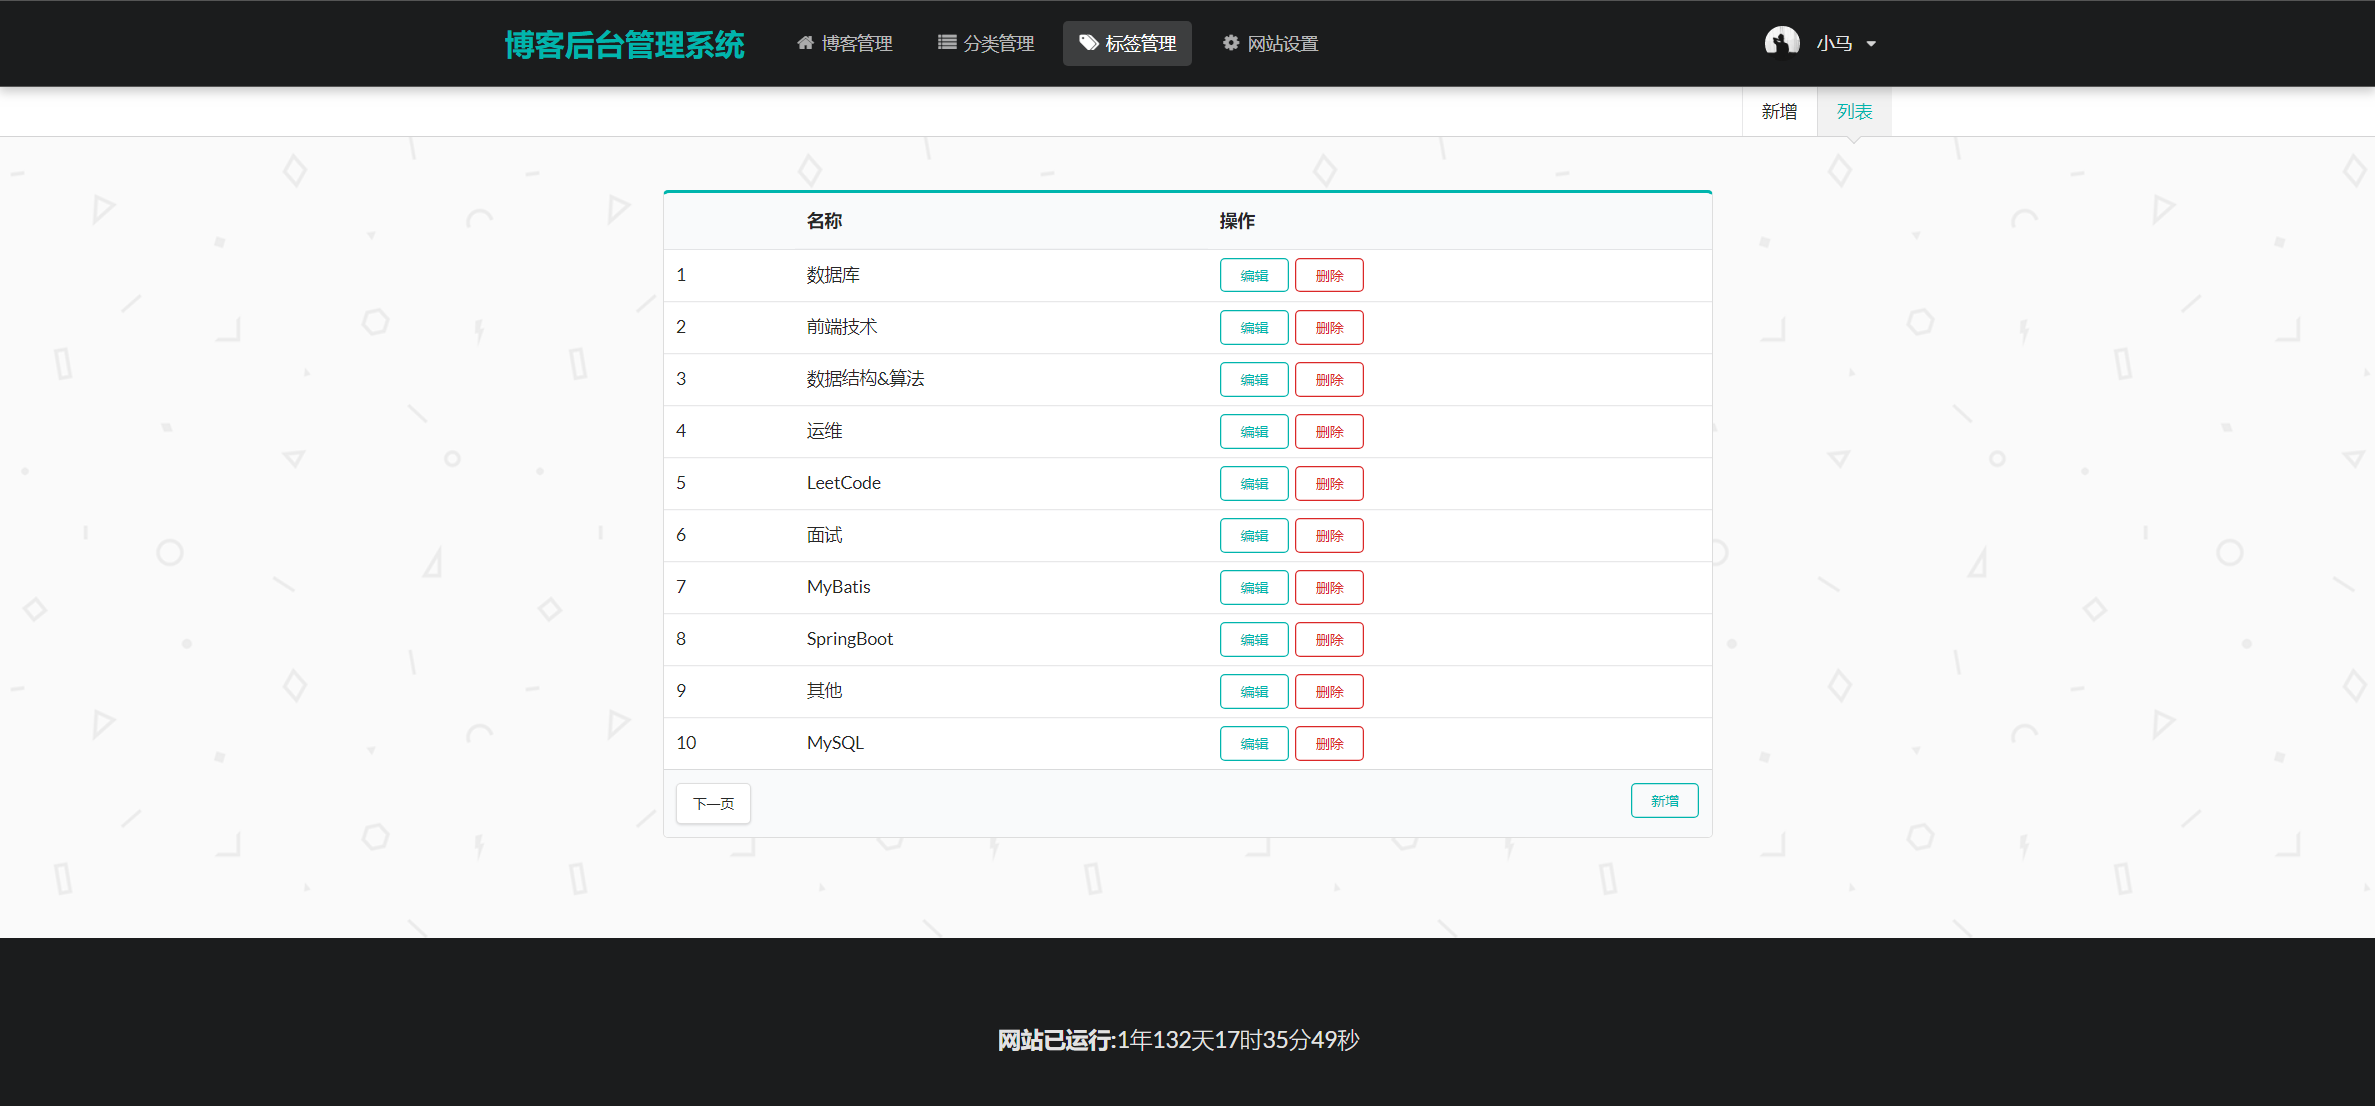Delete the SpringBoot tag
The image size is (2375, 1106).
click(1329, 639)
